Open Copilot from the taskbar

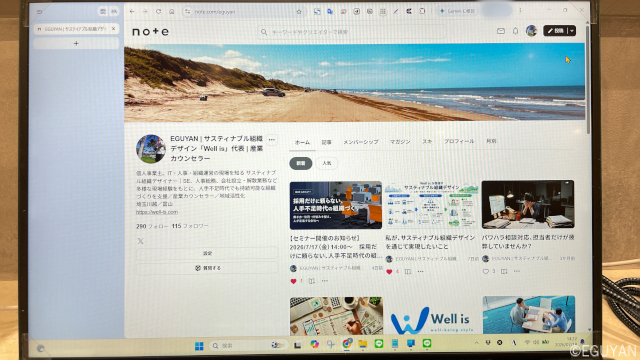314,344
